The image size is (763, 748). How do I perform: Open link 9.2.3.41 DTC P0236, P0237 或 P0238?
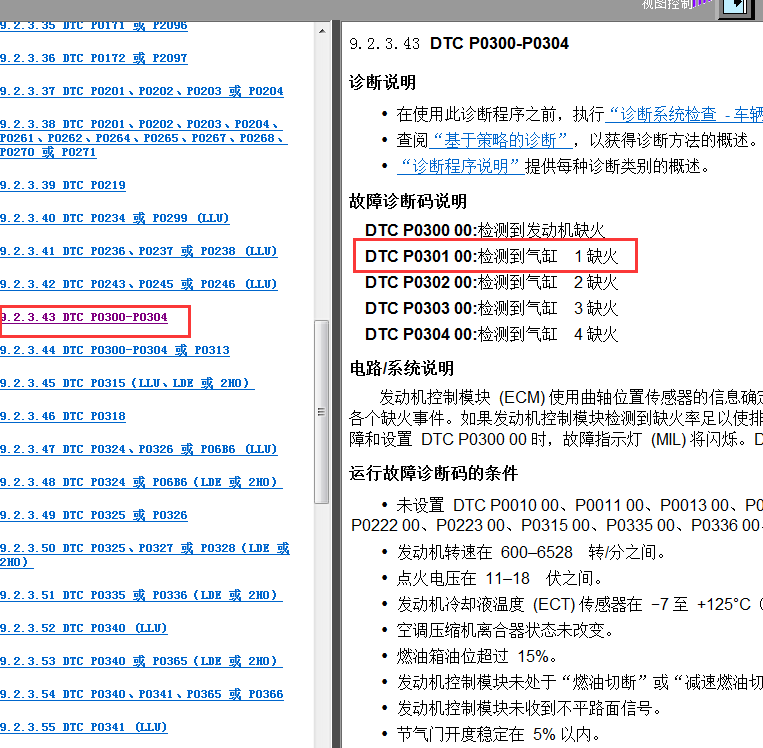coord(139,251)
